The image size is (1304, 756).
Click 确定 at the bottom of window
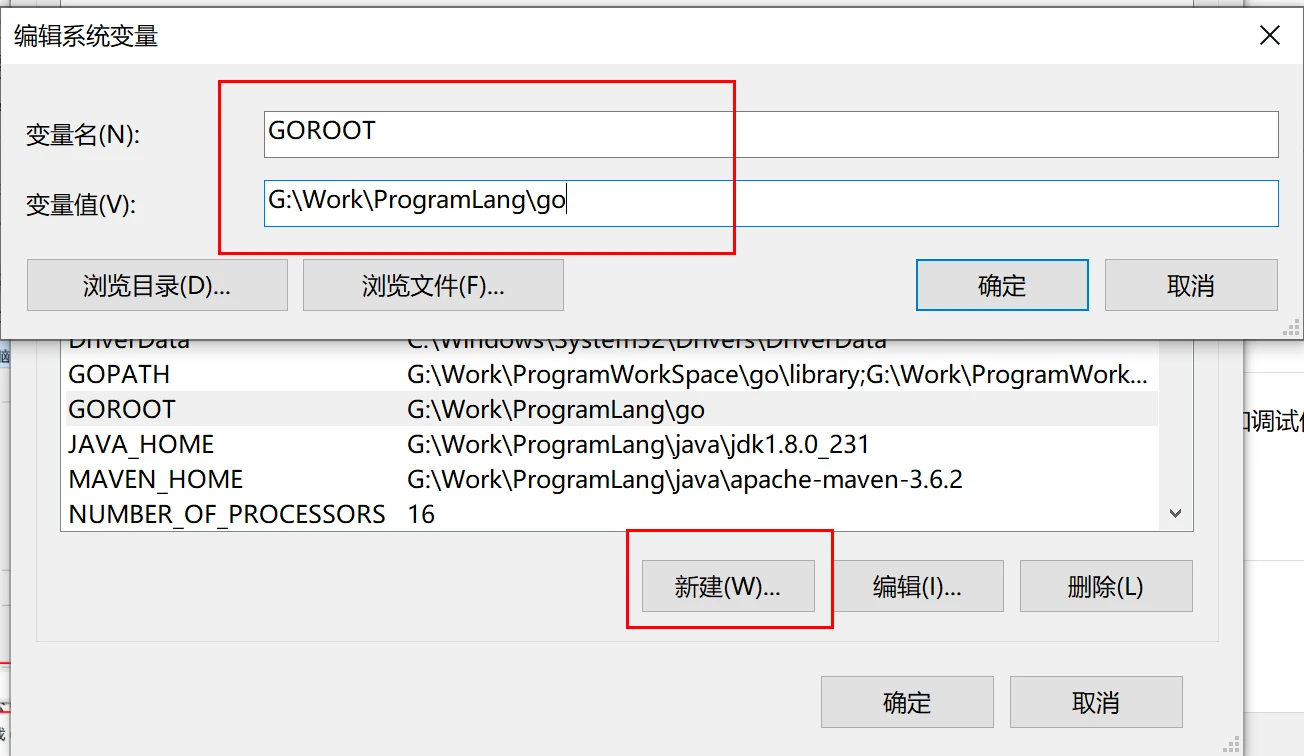coord(906,701)
